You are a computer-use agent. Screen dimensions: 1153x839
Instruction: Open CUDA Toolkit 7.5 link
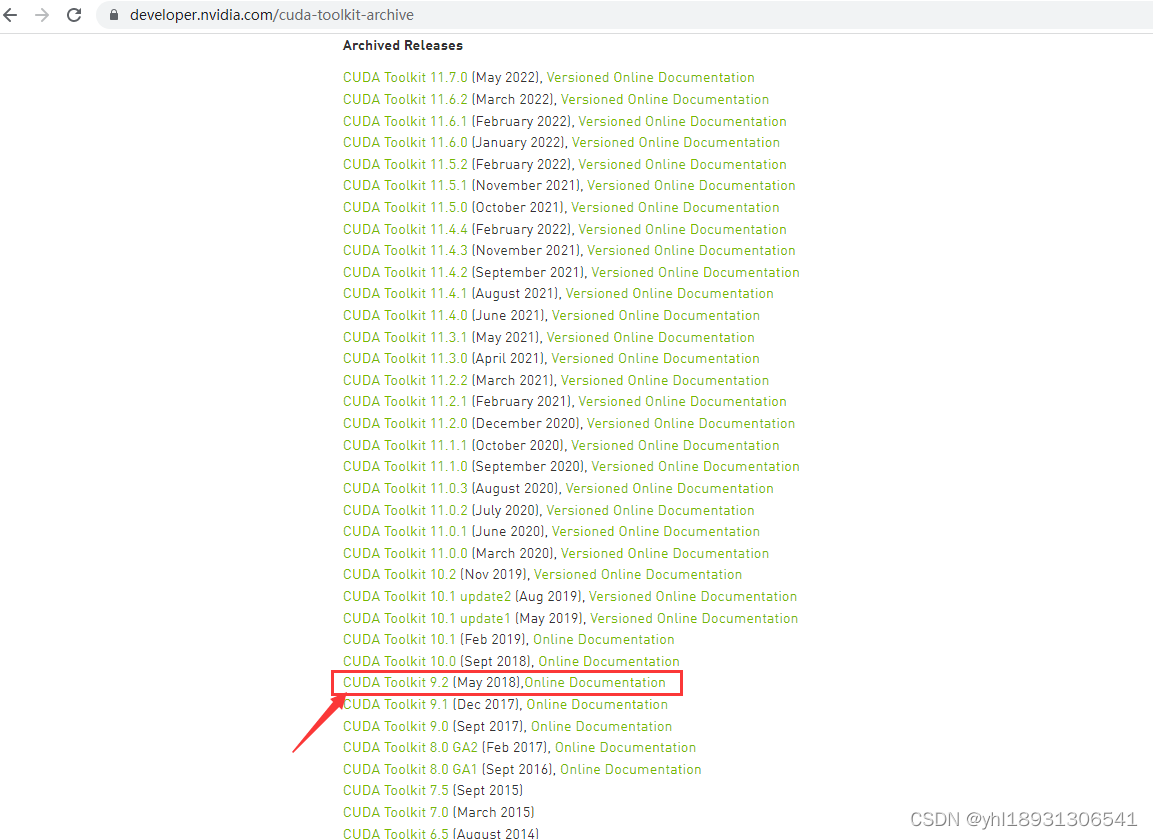396,790
